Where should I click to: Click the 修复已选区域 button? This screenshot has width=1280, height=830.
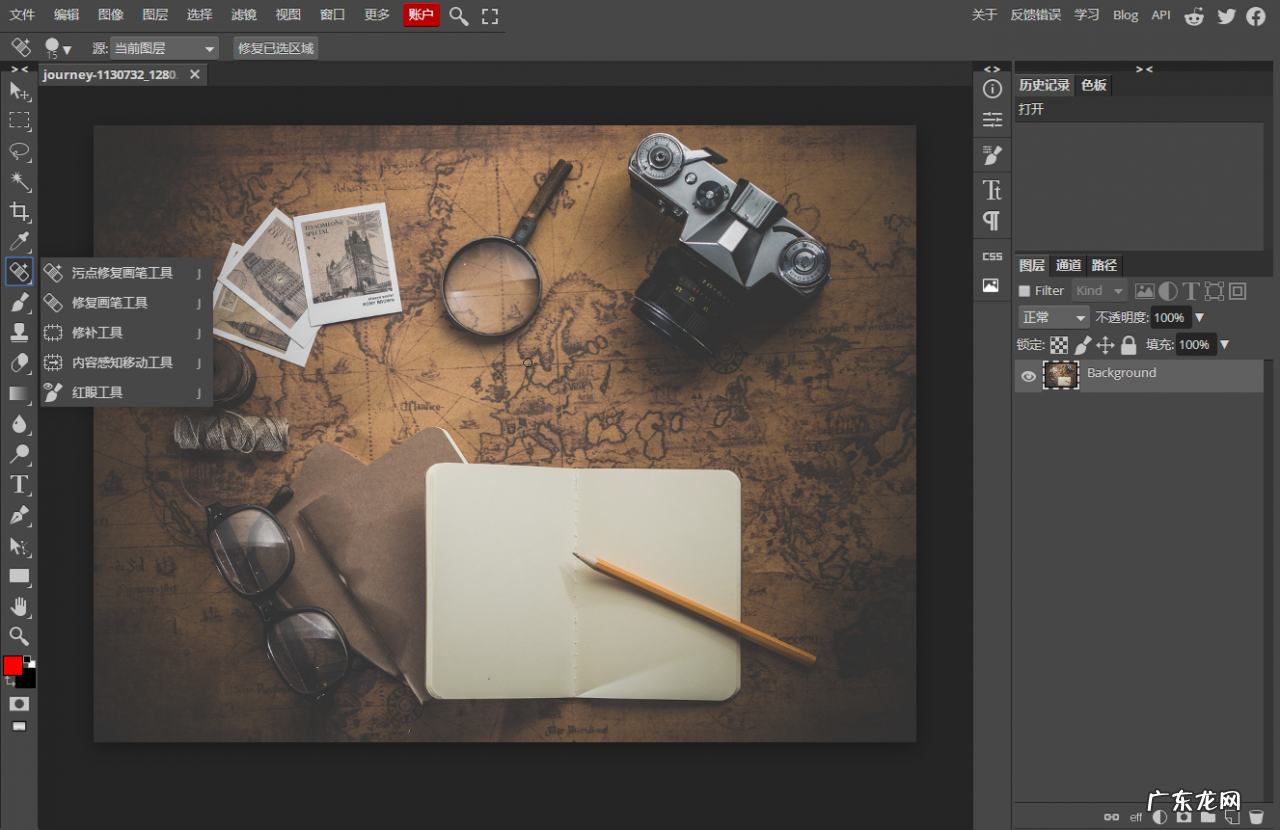(x=275, y=48)
